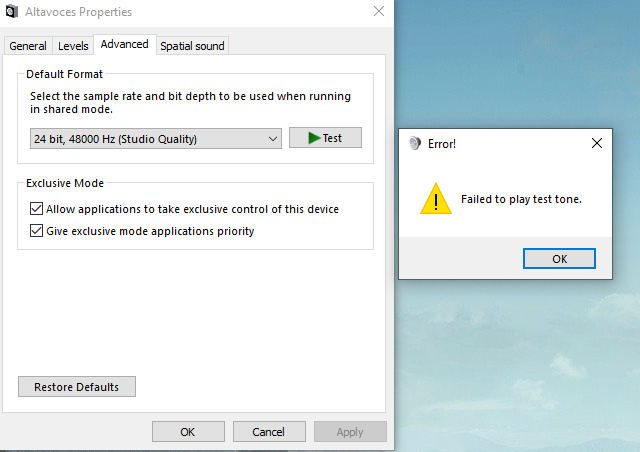Click the speaker icon in Error title bar
Viewport: 640px width, 452px height.
pos(415,143)
